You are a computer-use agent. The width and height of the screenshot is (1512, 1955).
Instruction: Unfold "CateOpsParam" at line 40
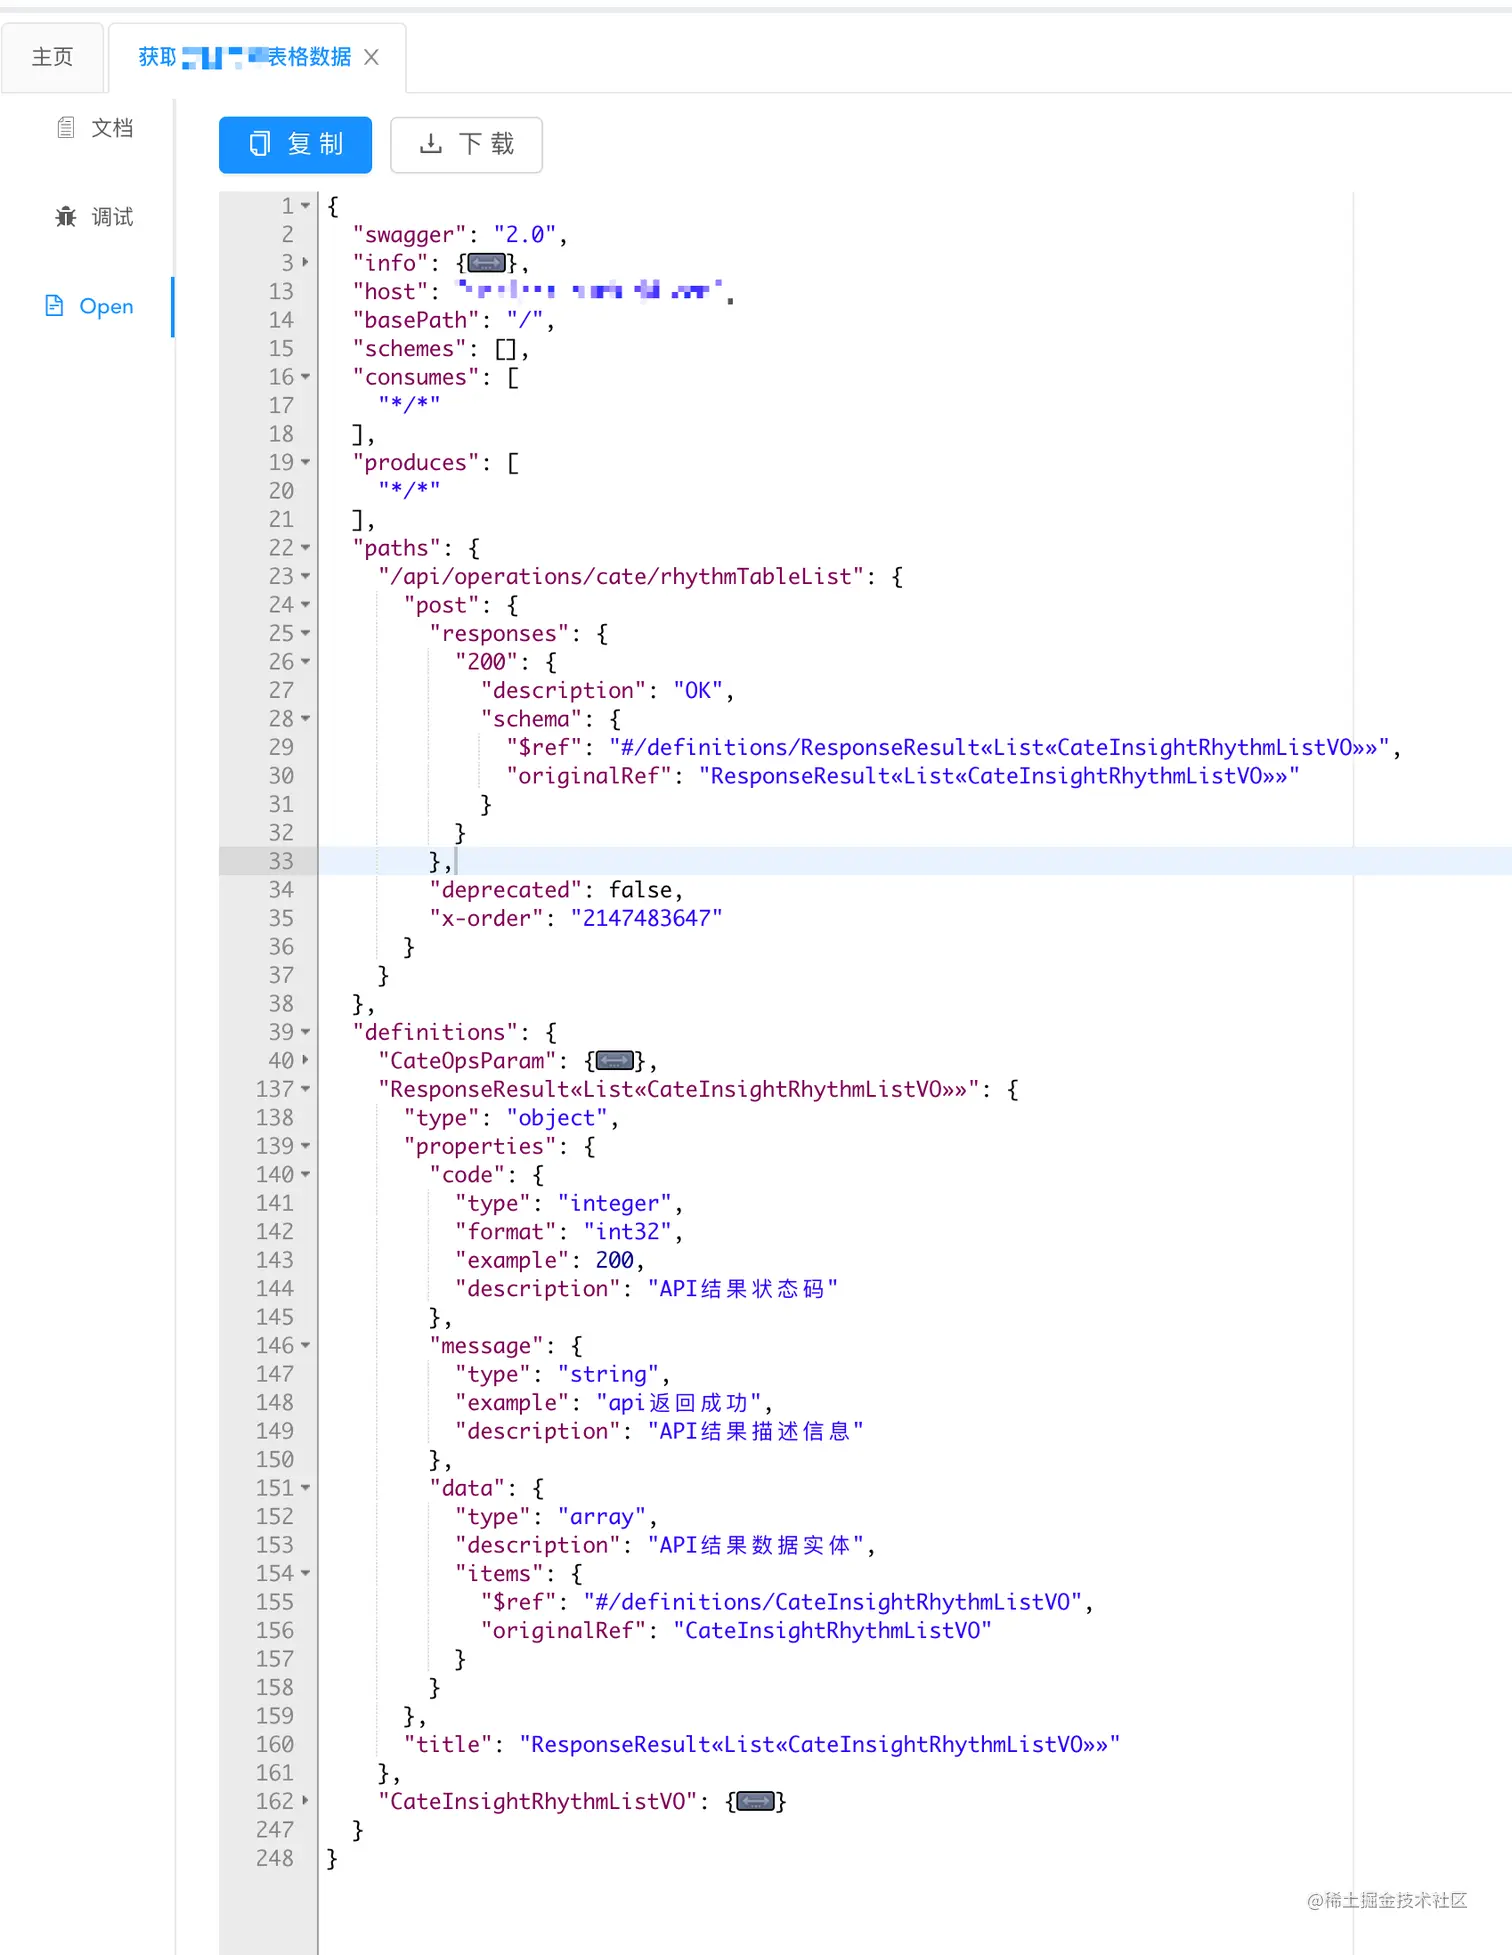point(305,1061)
